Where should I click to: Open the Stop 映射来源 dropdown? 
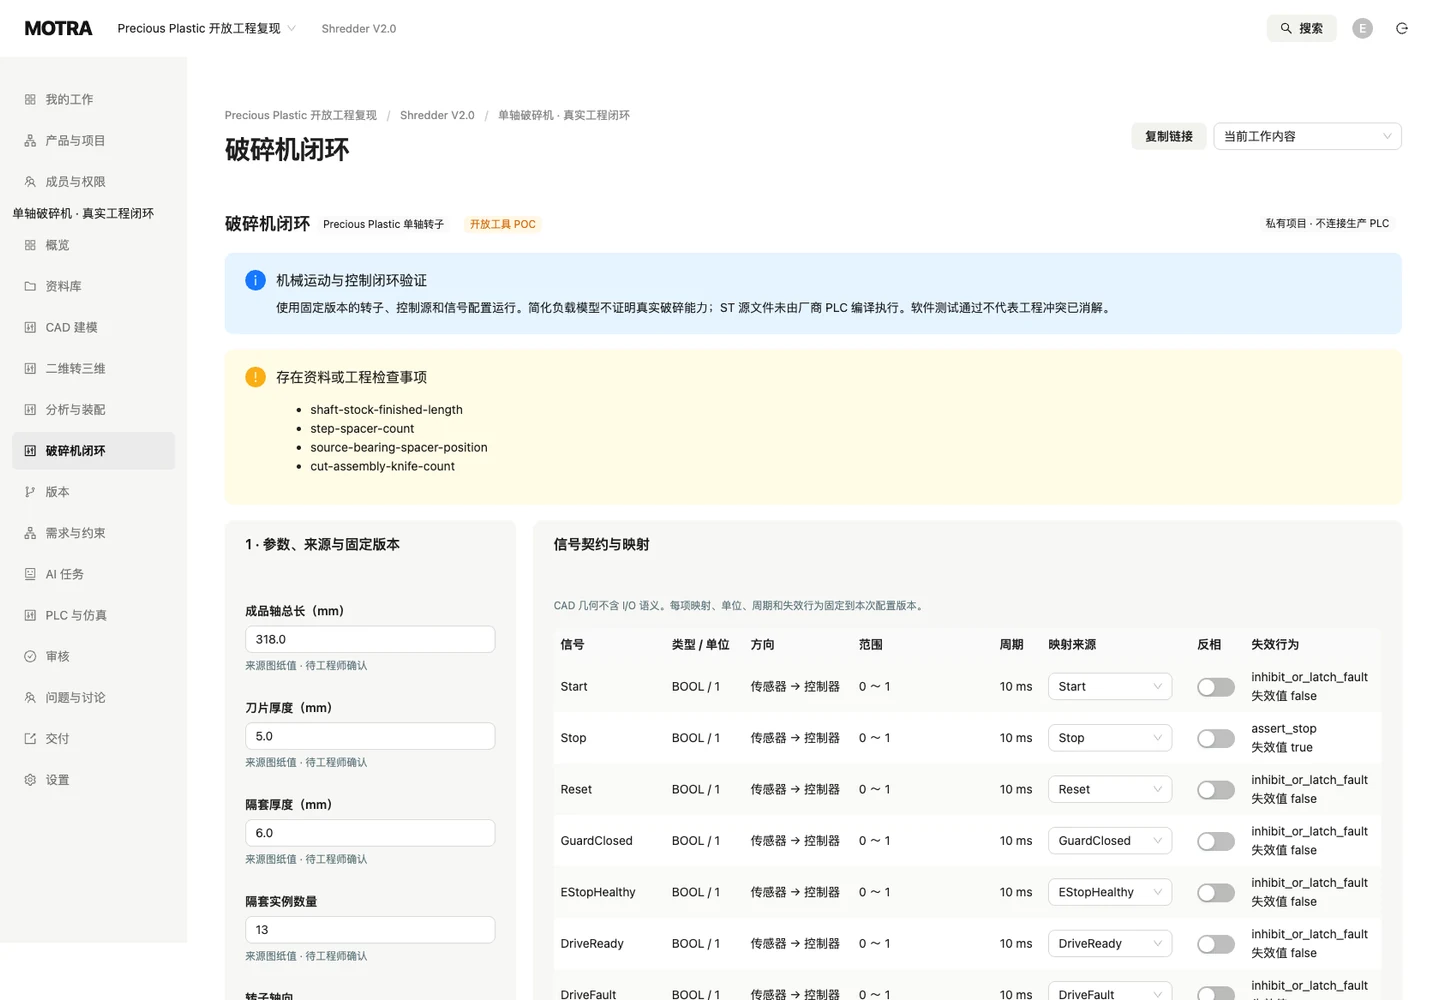coord(1110,738)
